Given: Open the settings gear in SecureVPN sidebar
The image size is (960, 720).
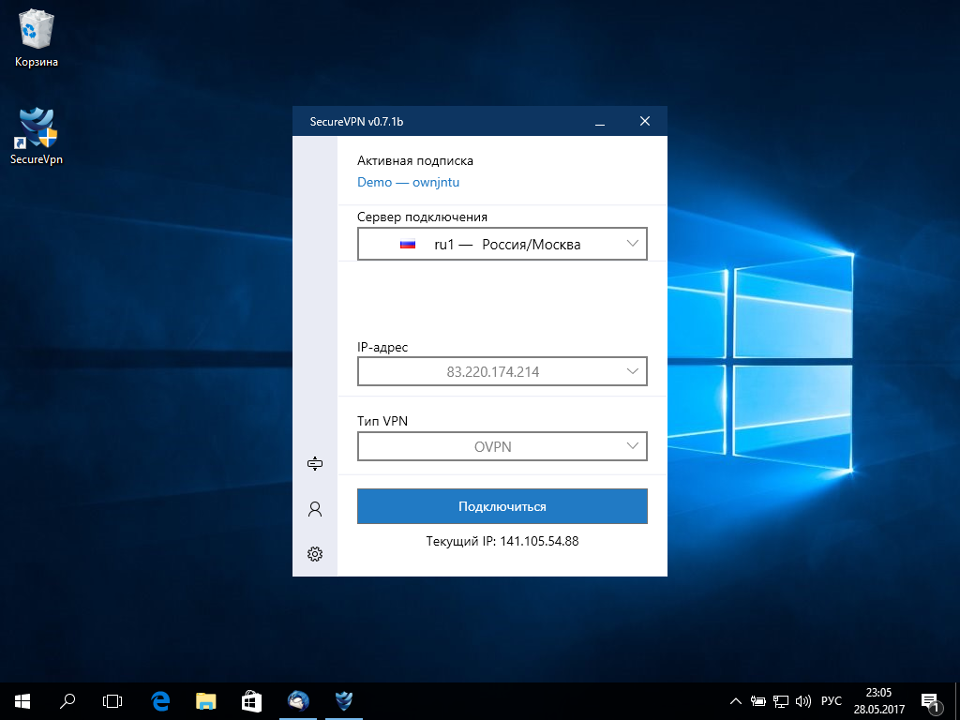Looking at the screenshot, I should click(315, 554).
